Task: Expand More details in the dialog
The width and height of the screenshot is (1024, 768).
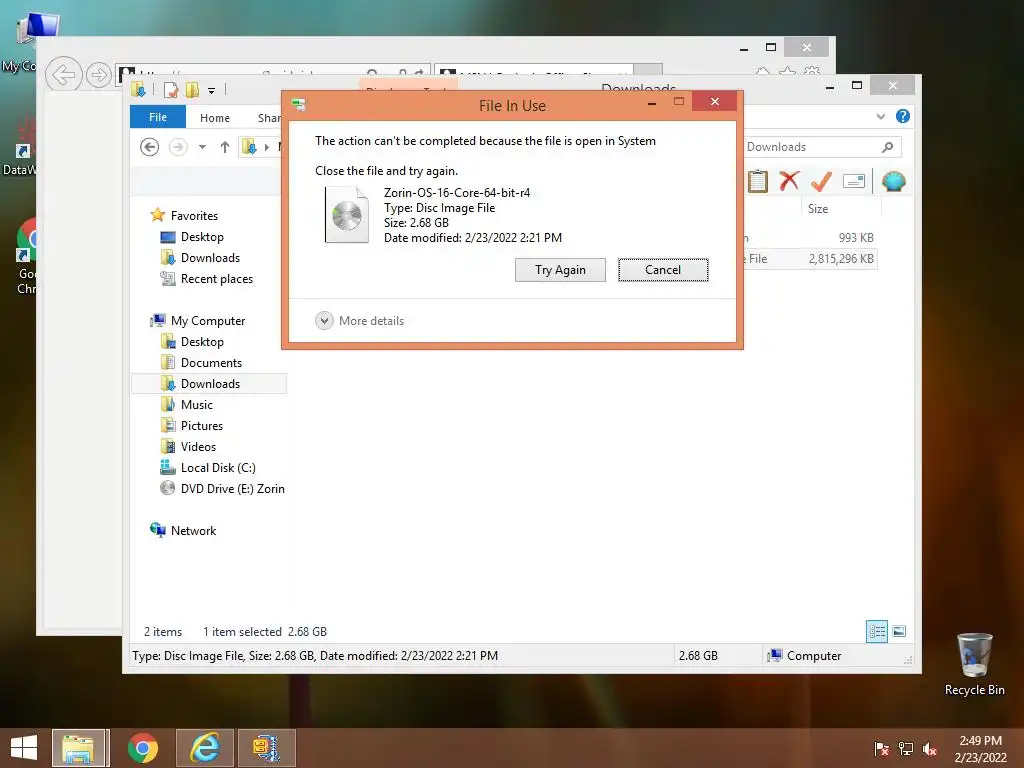Action: [x=360, y=321]
